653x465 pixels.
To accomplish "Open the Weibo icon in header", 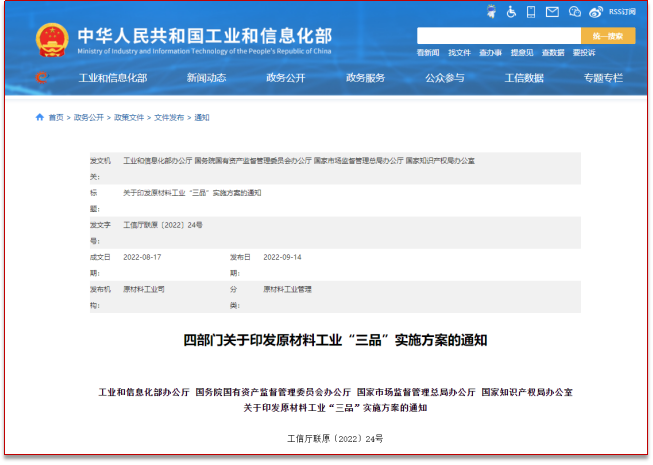I will (x=596, y=12).
